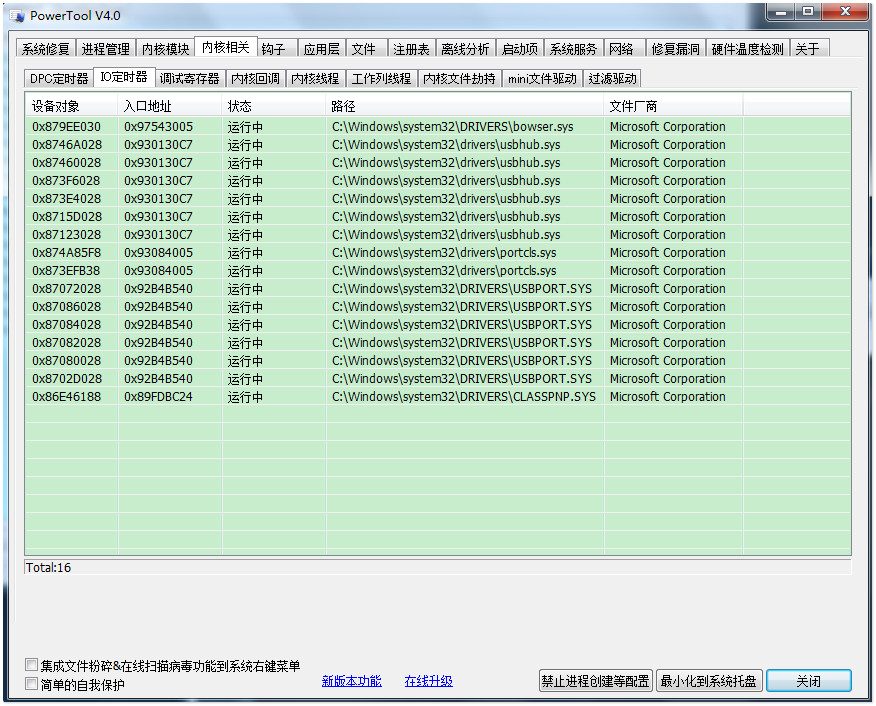Select the row with device 0x87084028

438,325
